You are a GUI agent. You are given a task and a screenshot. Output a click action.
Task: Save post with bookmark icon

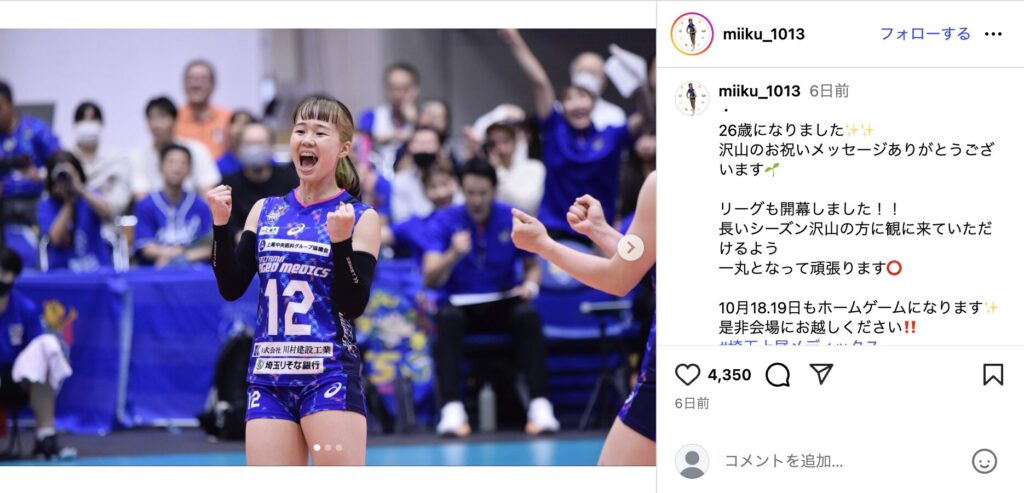pos(993,374)
